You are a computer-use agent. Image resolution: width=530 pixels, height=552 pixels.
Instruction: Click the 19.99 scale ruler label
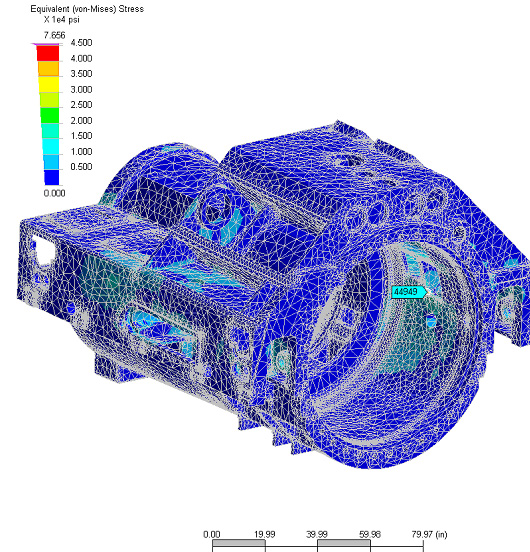[265, 534]
